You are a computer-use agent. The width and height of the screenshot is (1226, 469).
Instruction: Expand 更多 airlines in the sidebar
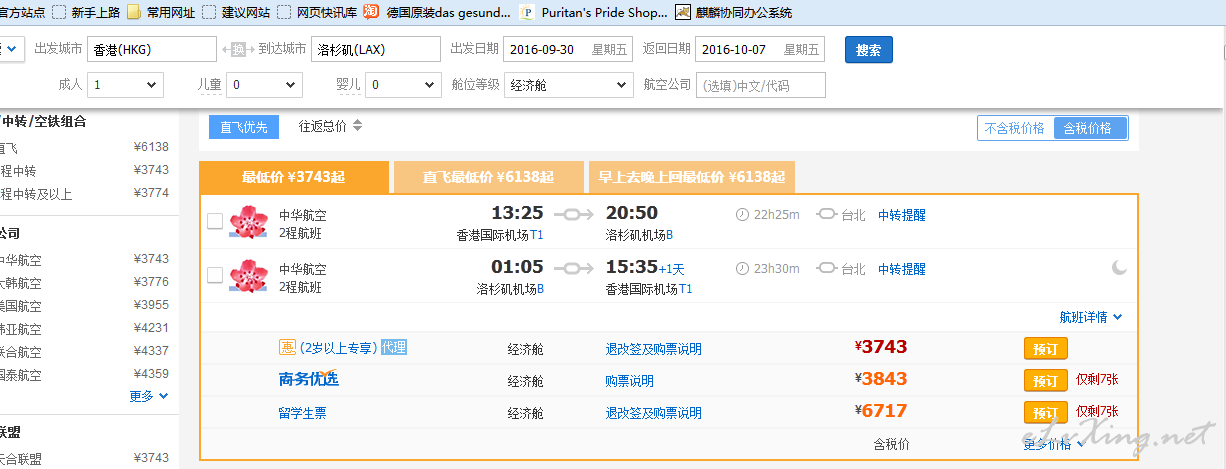pos(149,396)
